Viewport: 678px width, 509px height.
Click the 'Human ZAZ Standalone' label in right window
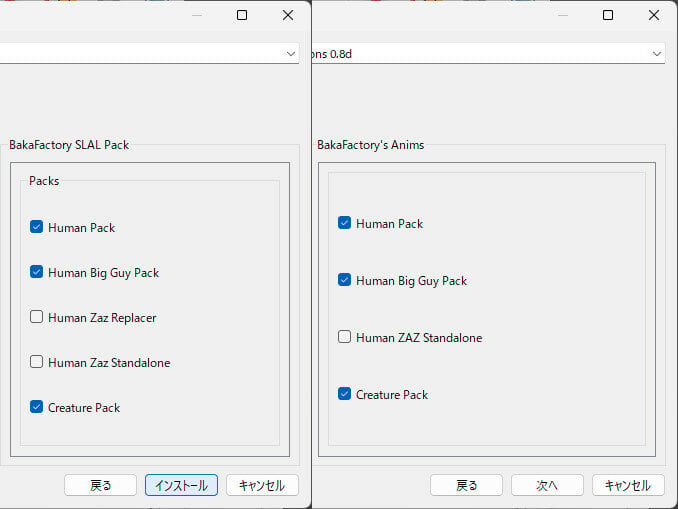coord(419,338)
